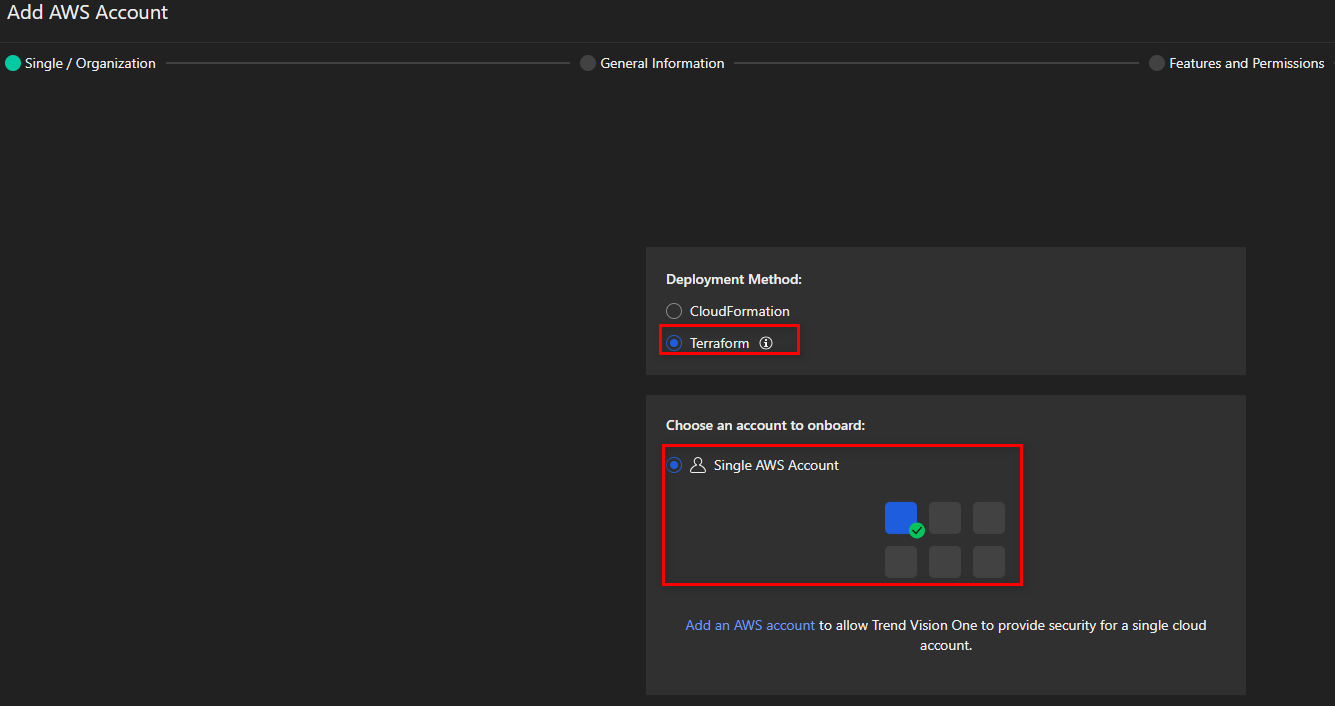Click the bottom-left gray account tile
The height and width of the screenshot is (706, 1335).
pyautogui.click(x=900, y=562)
